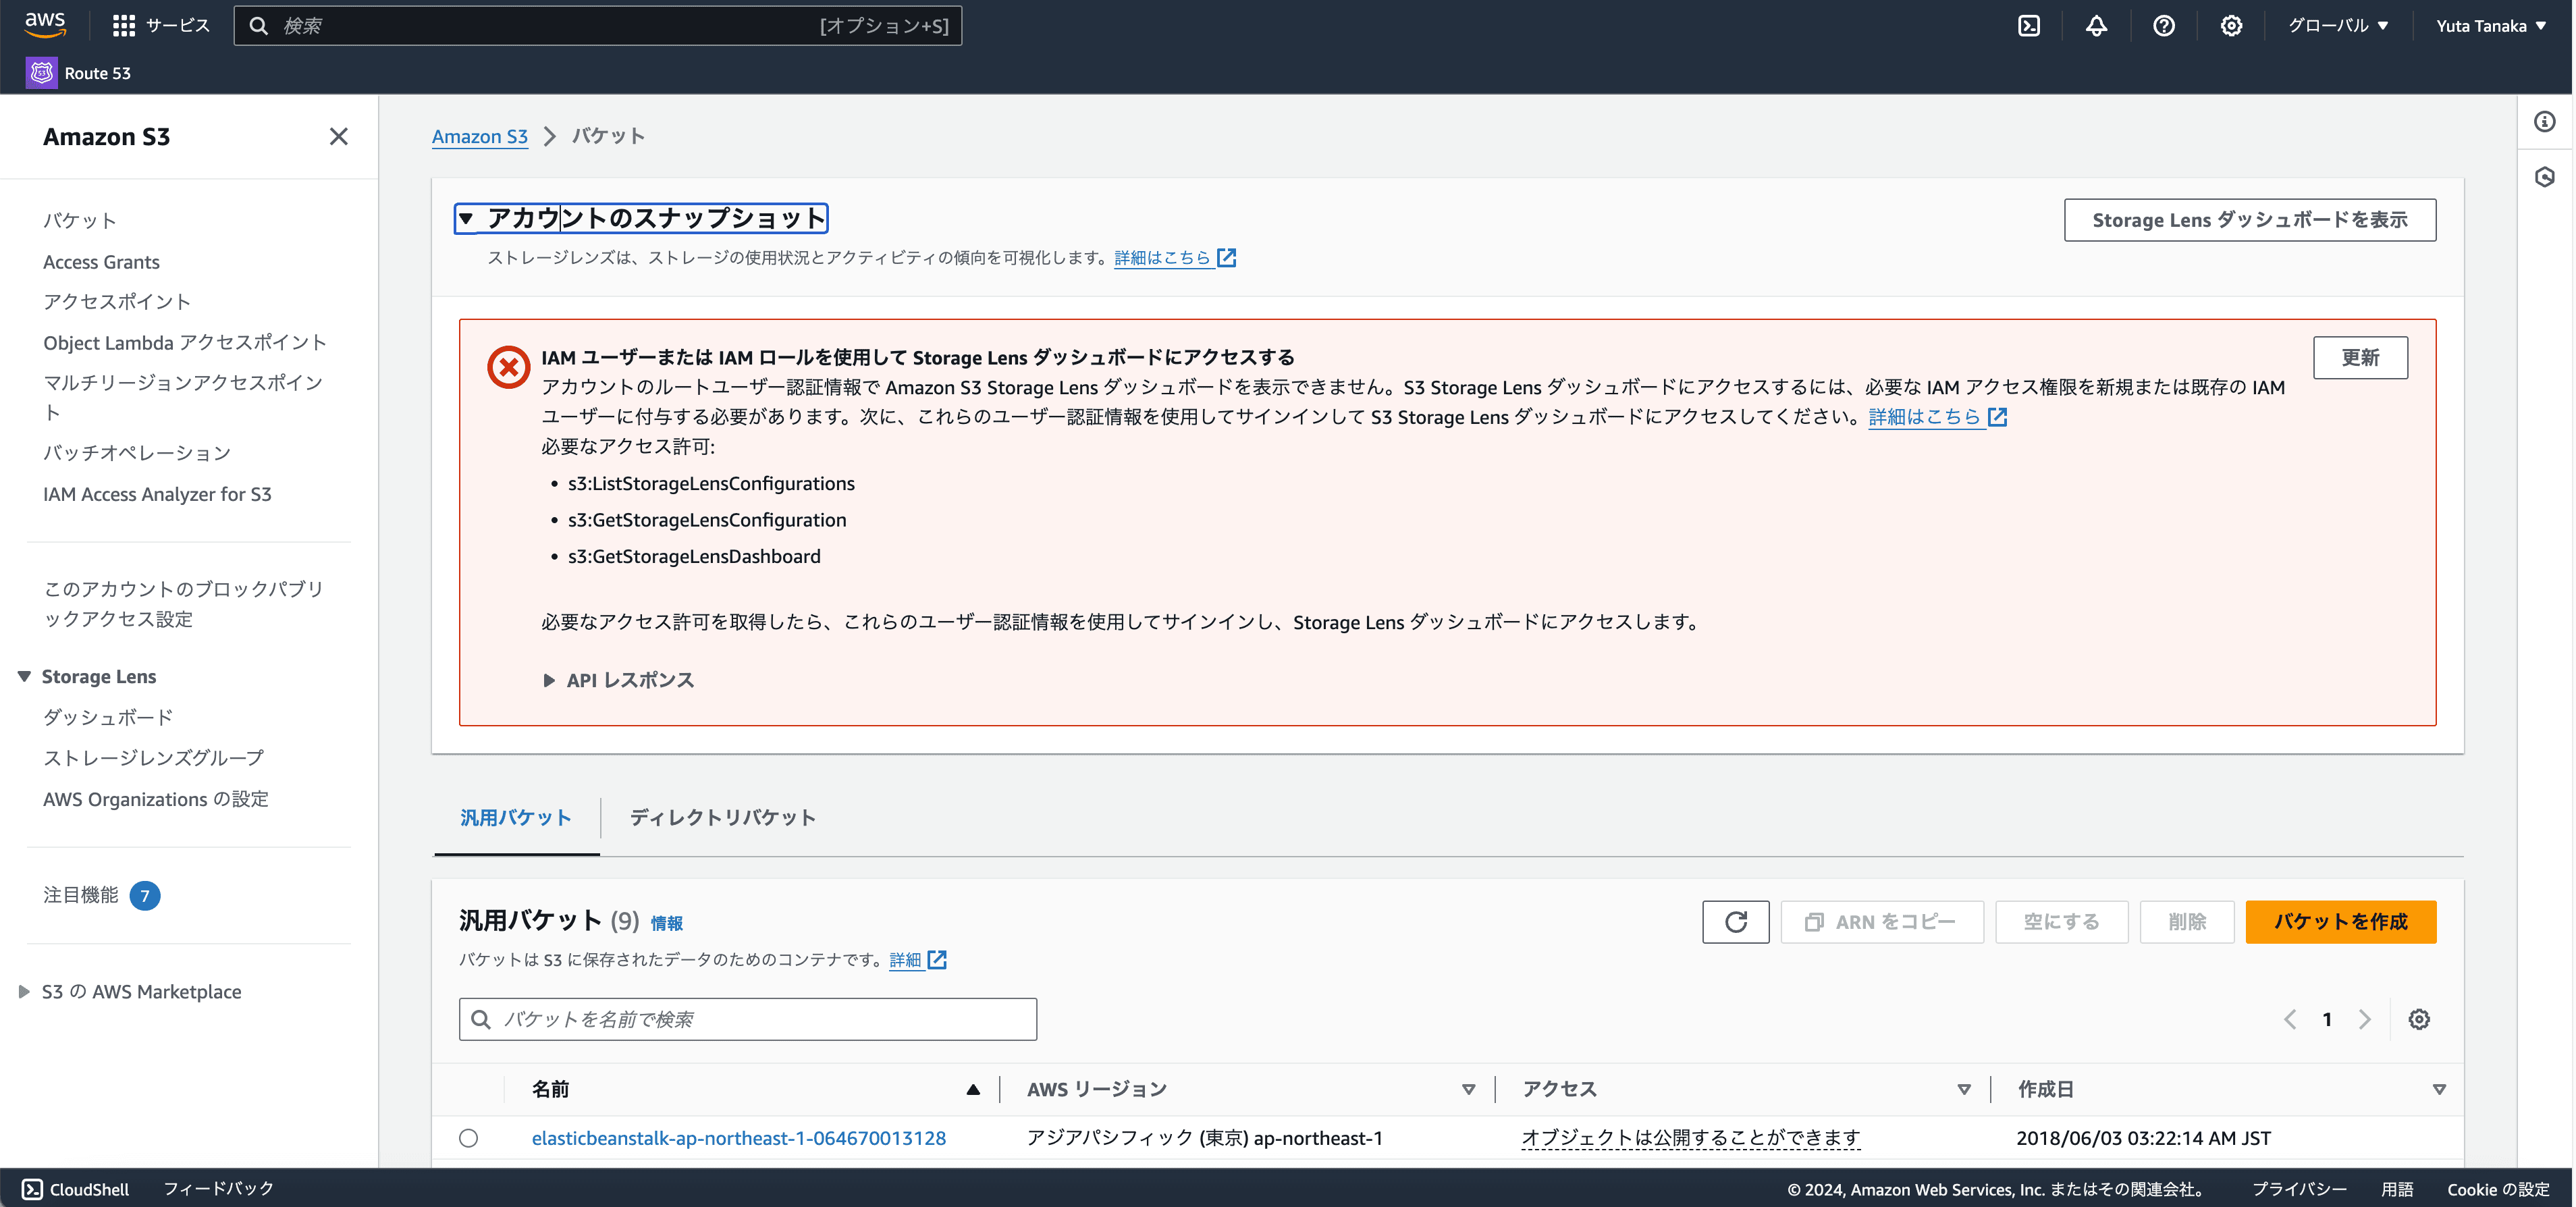This screenshot has height=1207, width=2576.
Task: Go to next page of buckets
Action: (2364, 1019)
